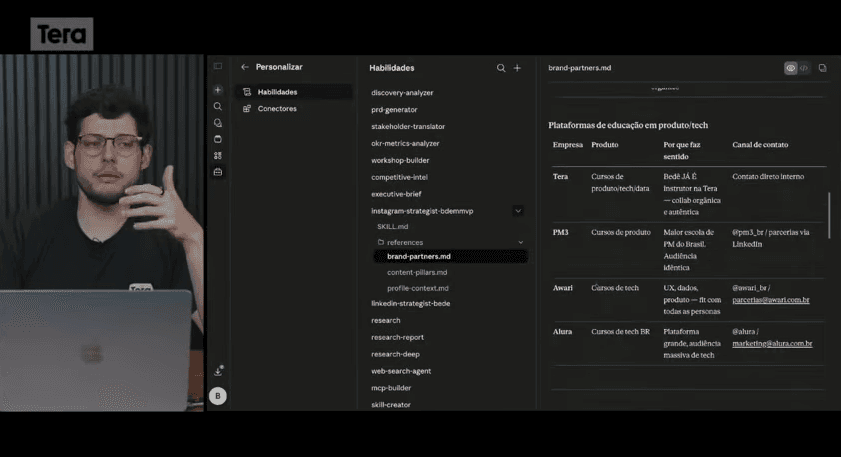Switch to raw code view
The width and height of the screenshot is (841, 457).
804,68
